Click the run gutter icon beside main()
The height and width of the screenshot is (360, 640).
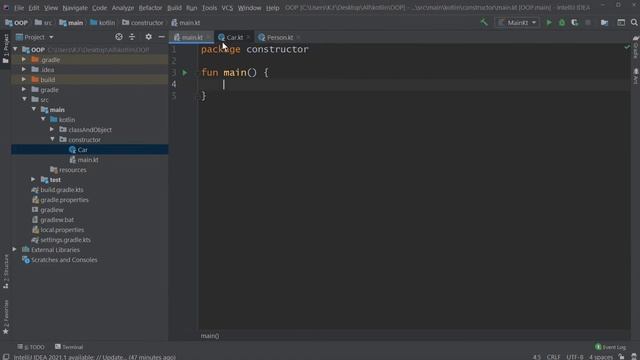(184, 73)
